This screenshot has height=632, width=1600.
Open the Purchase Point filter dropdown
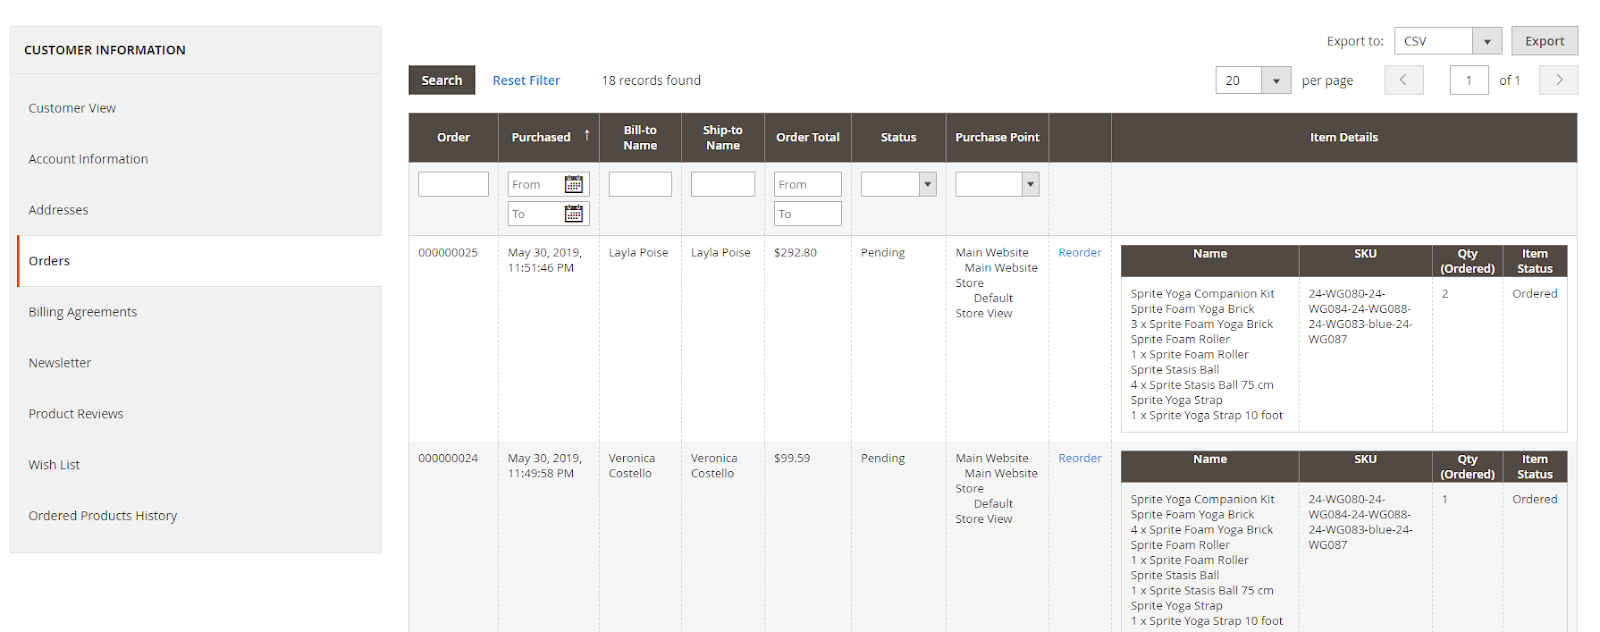tap(997, 184)
